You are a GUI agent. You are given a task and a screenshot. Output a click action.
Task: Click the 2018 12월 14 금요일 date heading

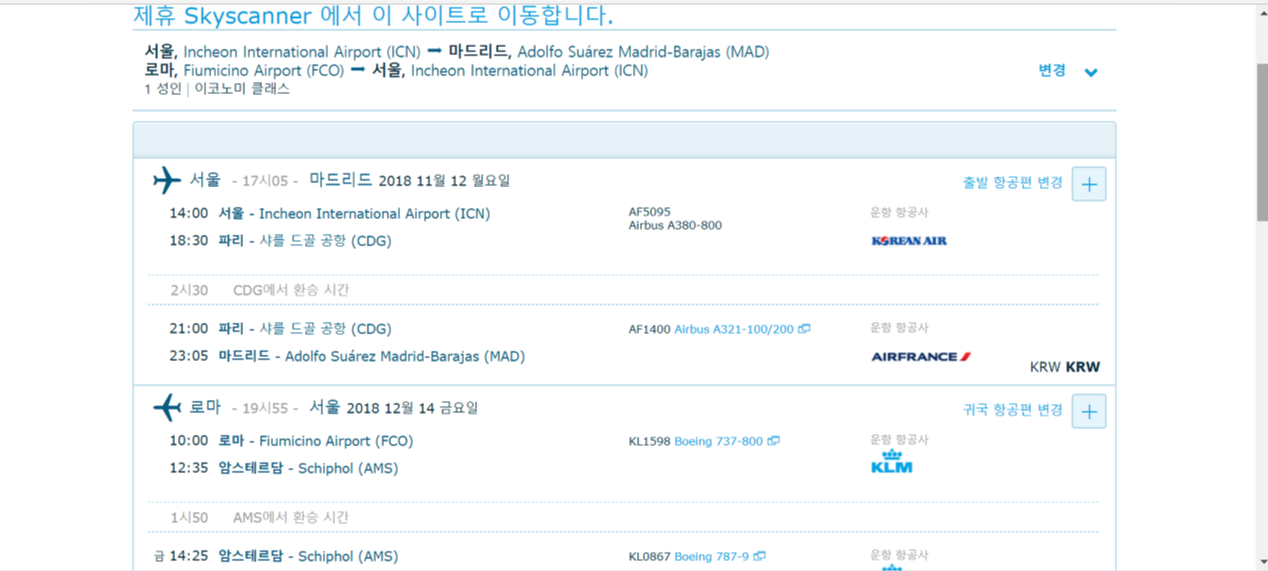tap(413, 408)
